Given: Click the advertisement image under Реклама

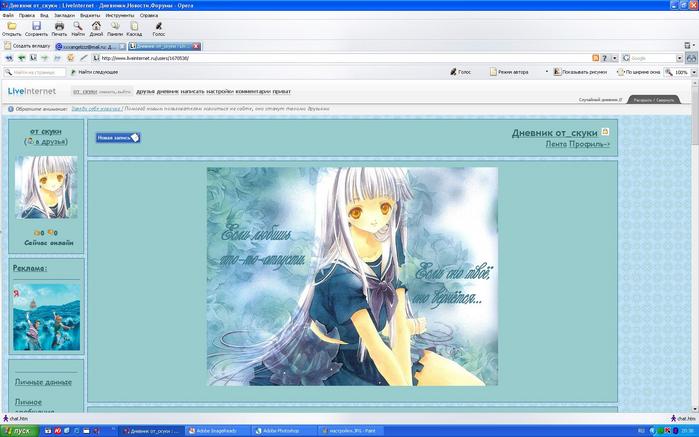Looking at the screenshot, I should pyautogui.click(x=46, y=317).
